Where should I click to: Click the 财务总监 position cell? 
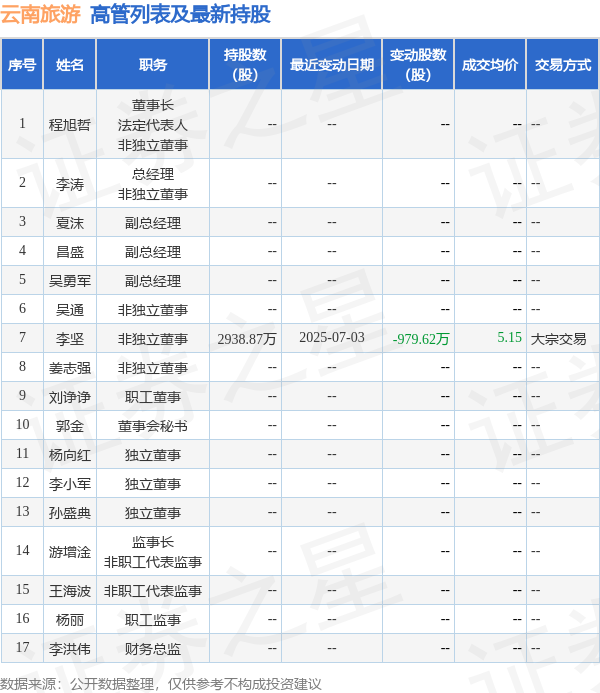[x=153, y=649]
